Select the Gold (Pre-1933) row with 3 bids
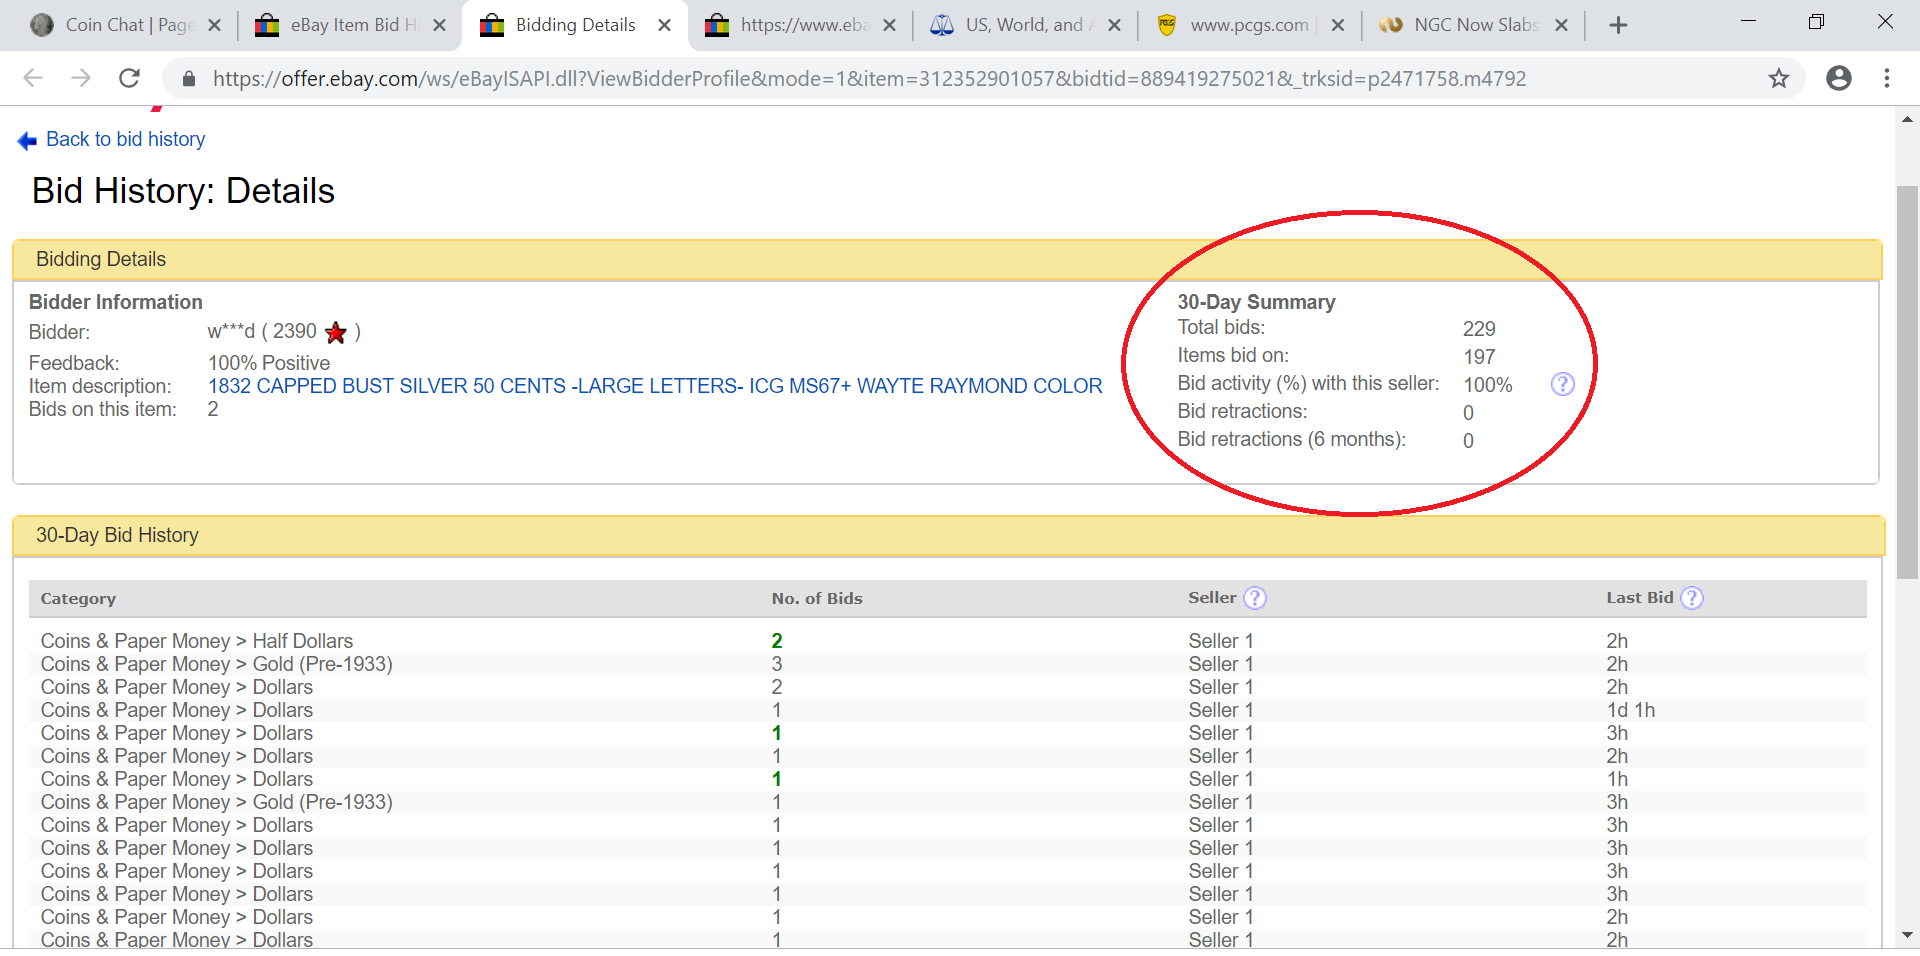The width and height of the screenshot is (1920, 956). click(x=948, y=664)
